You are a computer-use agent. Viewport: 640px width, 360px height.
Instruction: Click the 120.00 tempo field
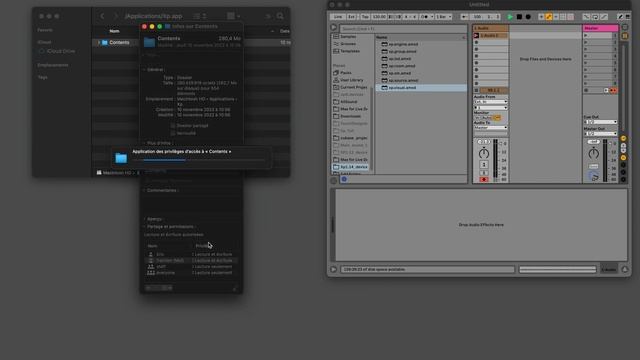pyautogui.click(x=378, y=17)
